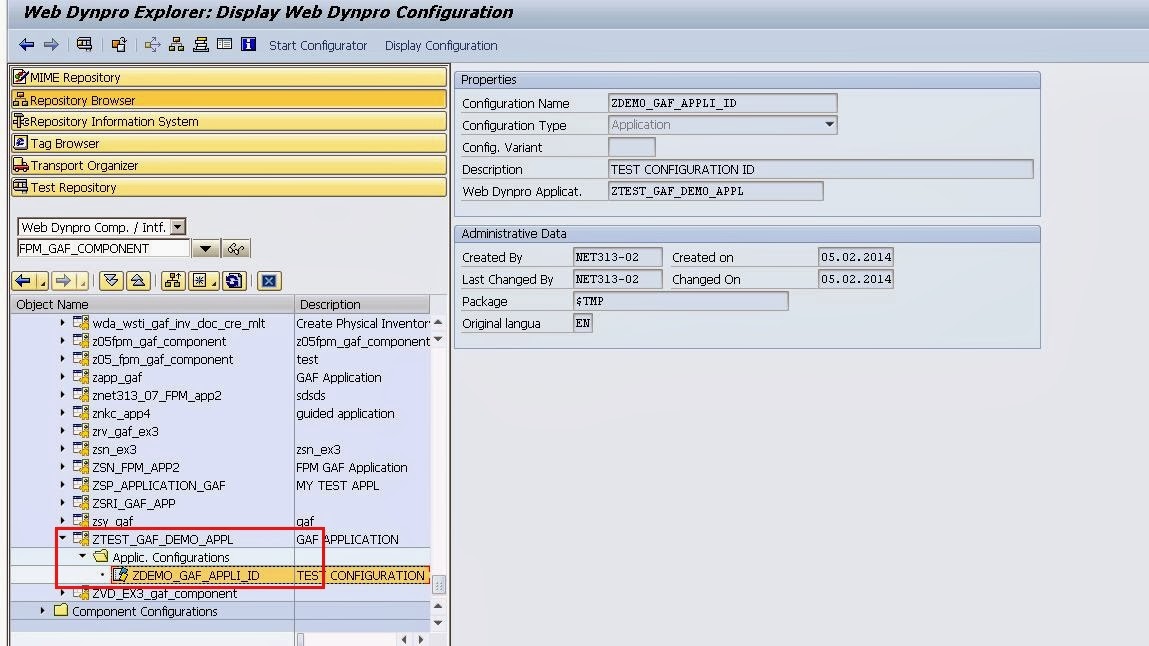The width and height of the screenshot is (1149, 646).
Task: Open the Transport Organizer
Action: pos(229,166)
